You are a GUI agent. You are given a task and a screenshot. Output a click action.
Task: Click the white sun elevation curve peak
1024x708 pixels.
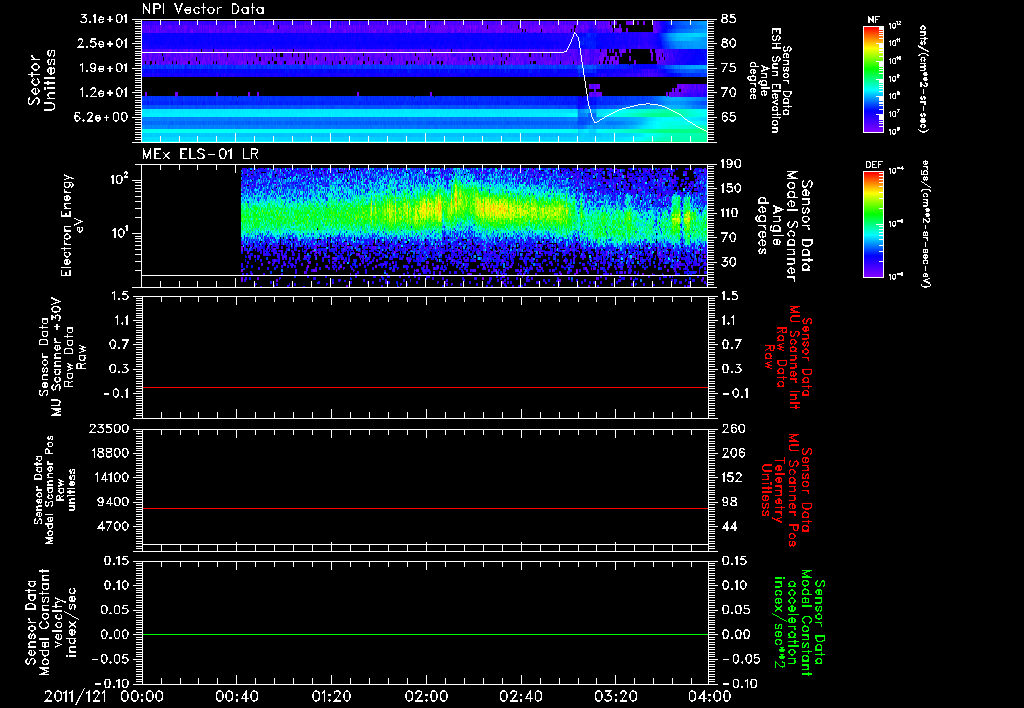click(575, 33)
